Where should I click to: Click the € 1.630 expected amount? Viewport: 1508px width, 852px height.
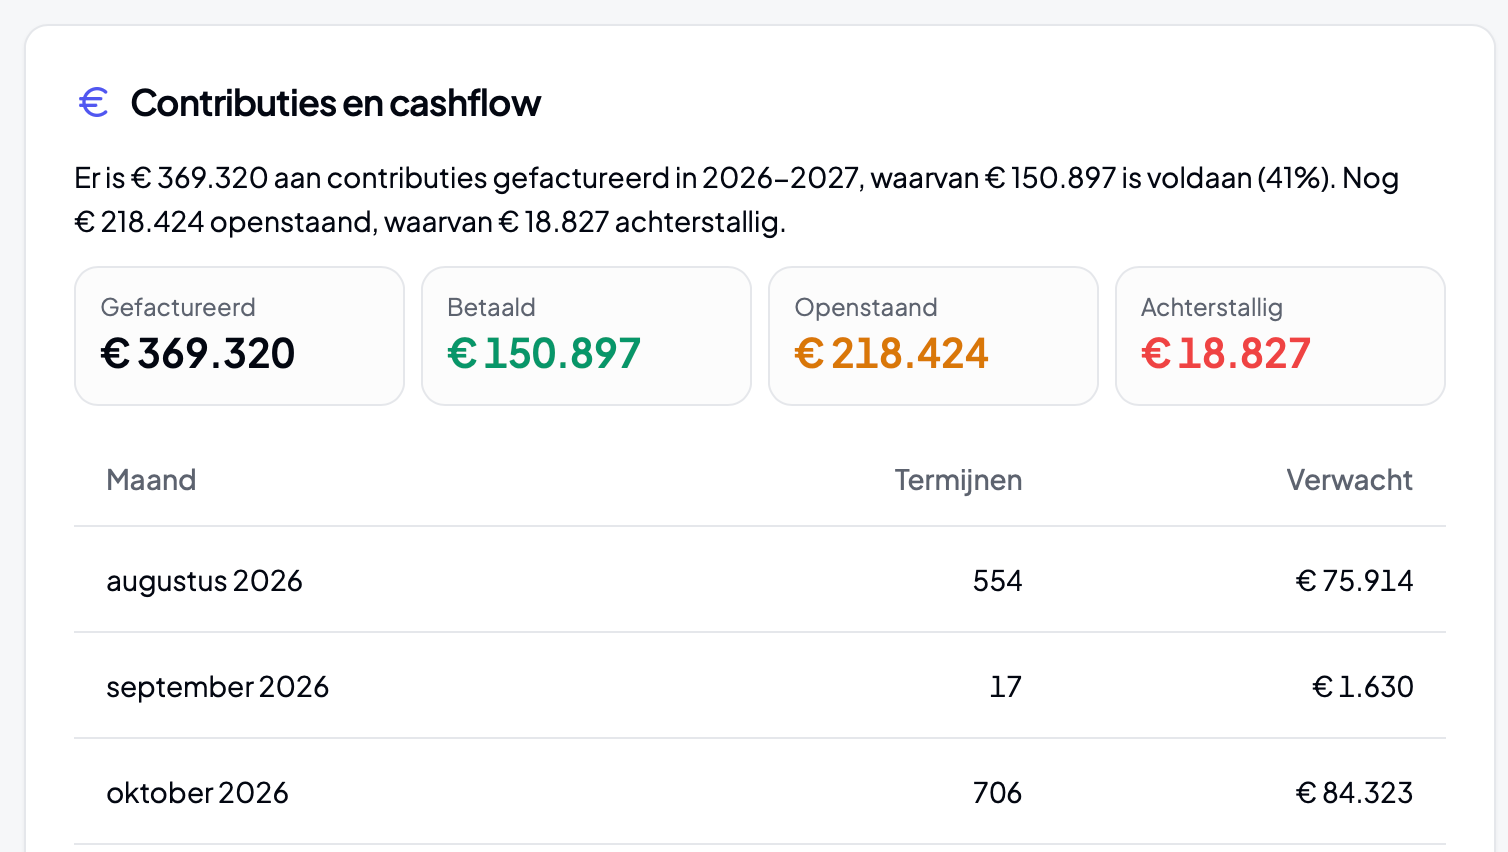point(1363,687)
